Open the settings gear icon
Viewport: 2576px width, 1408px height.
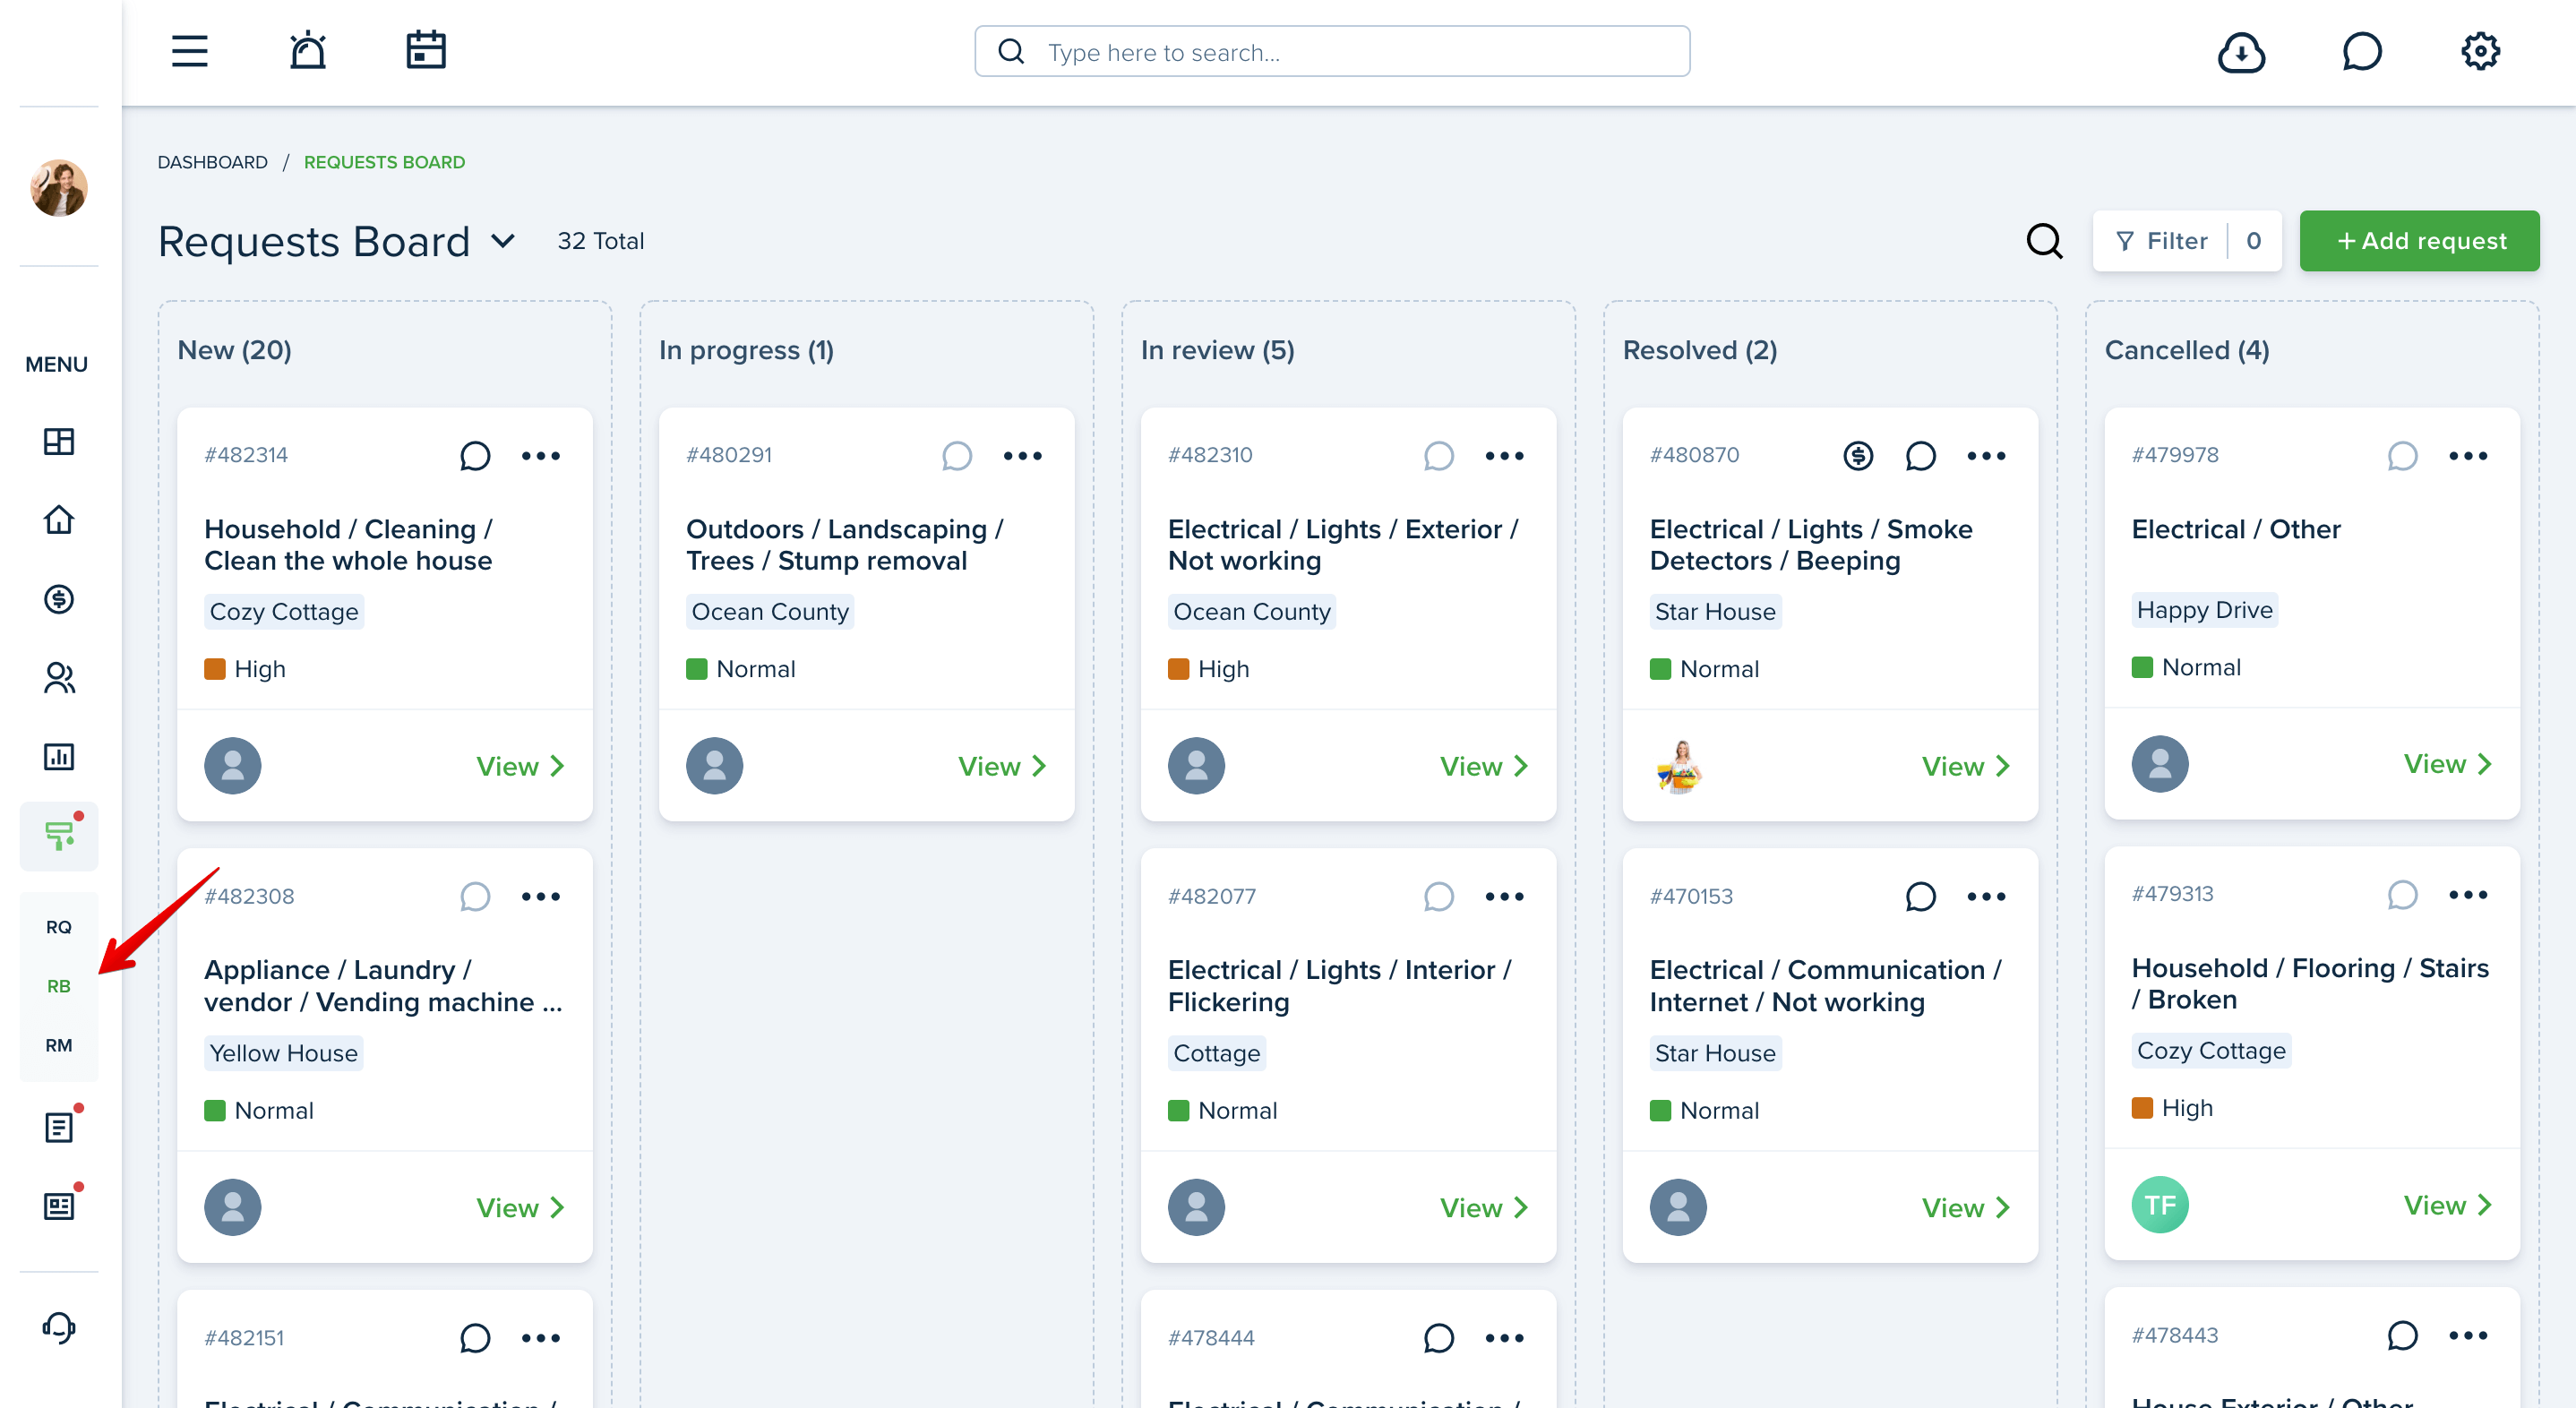pos(2480,51)
